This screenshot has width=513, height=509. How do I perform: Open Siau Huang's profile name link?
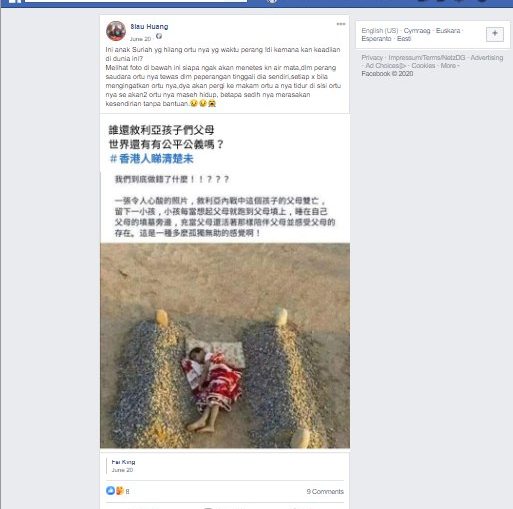click(149, 27)
